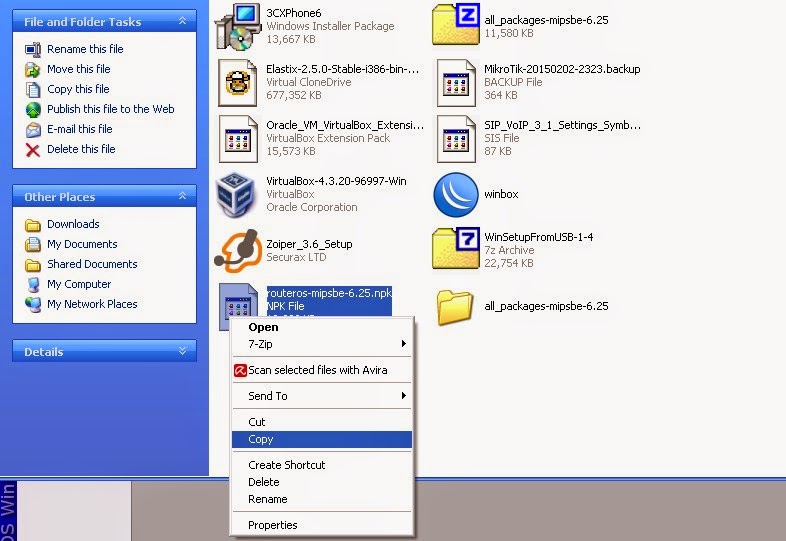
Task: Click the Copy this file icon
Action: [x=33, y=90]
